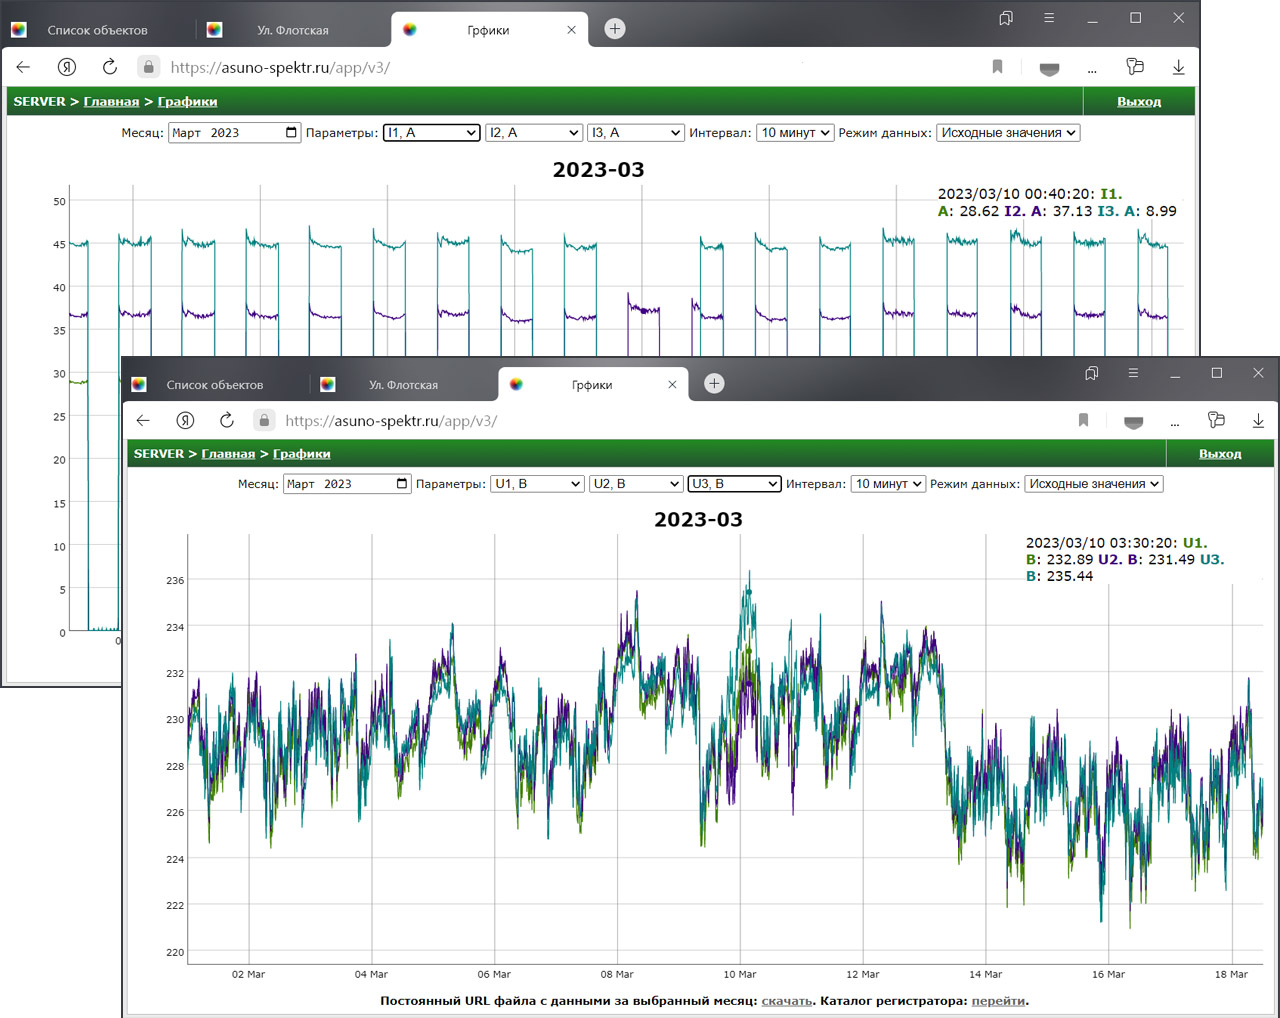
Task: Open the tab collections icon, front window
Action: pyautogui.click(x=1091, y=373)
